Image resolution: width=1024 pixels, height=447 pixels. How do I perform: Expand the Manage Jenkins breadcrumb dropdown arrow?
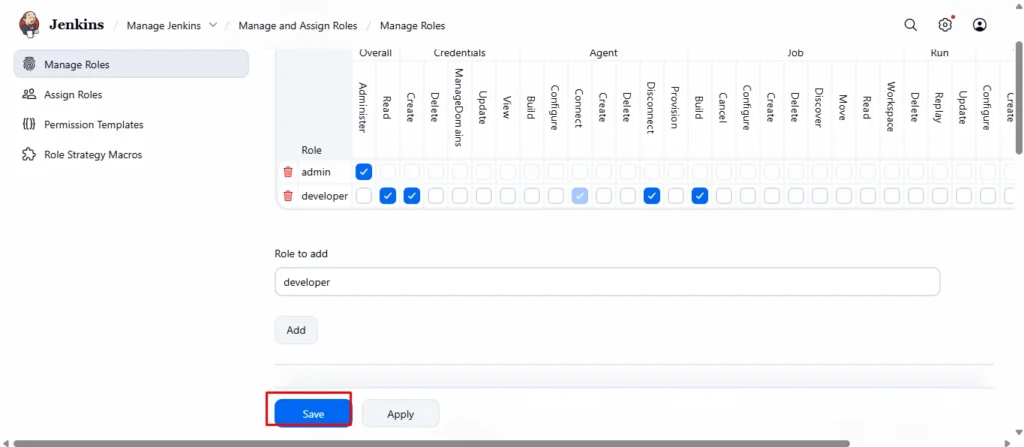point(212,25)
